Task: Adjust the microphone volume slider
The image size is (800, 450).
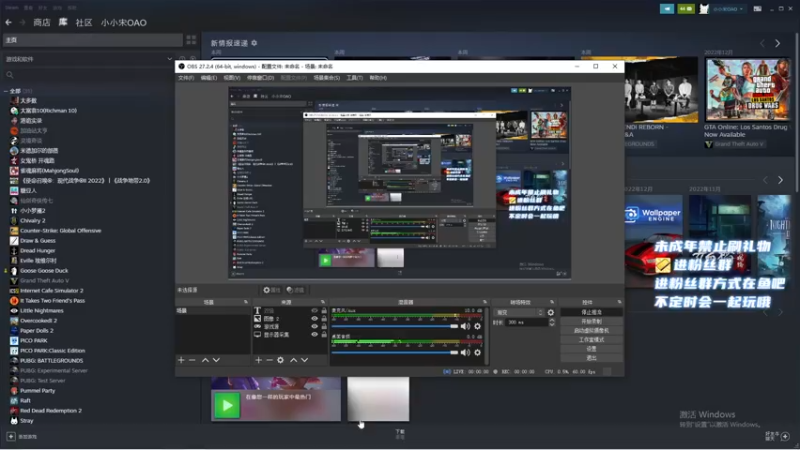Action: click(395, 326)
